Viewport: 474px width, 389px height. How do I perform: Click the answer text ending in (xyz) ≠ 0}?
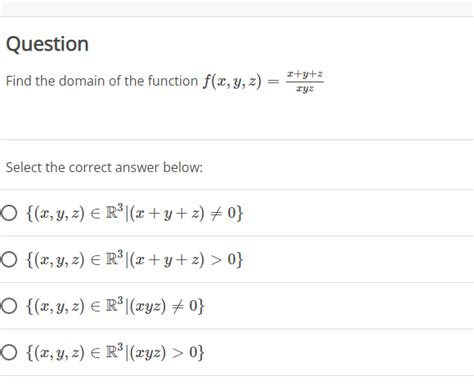point(116,306)
